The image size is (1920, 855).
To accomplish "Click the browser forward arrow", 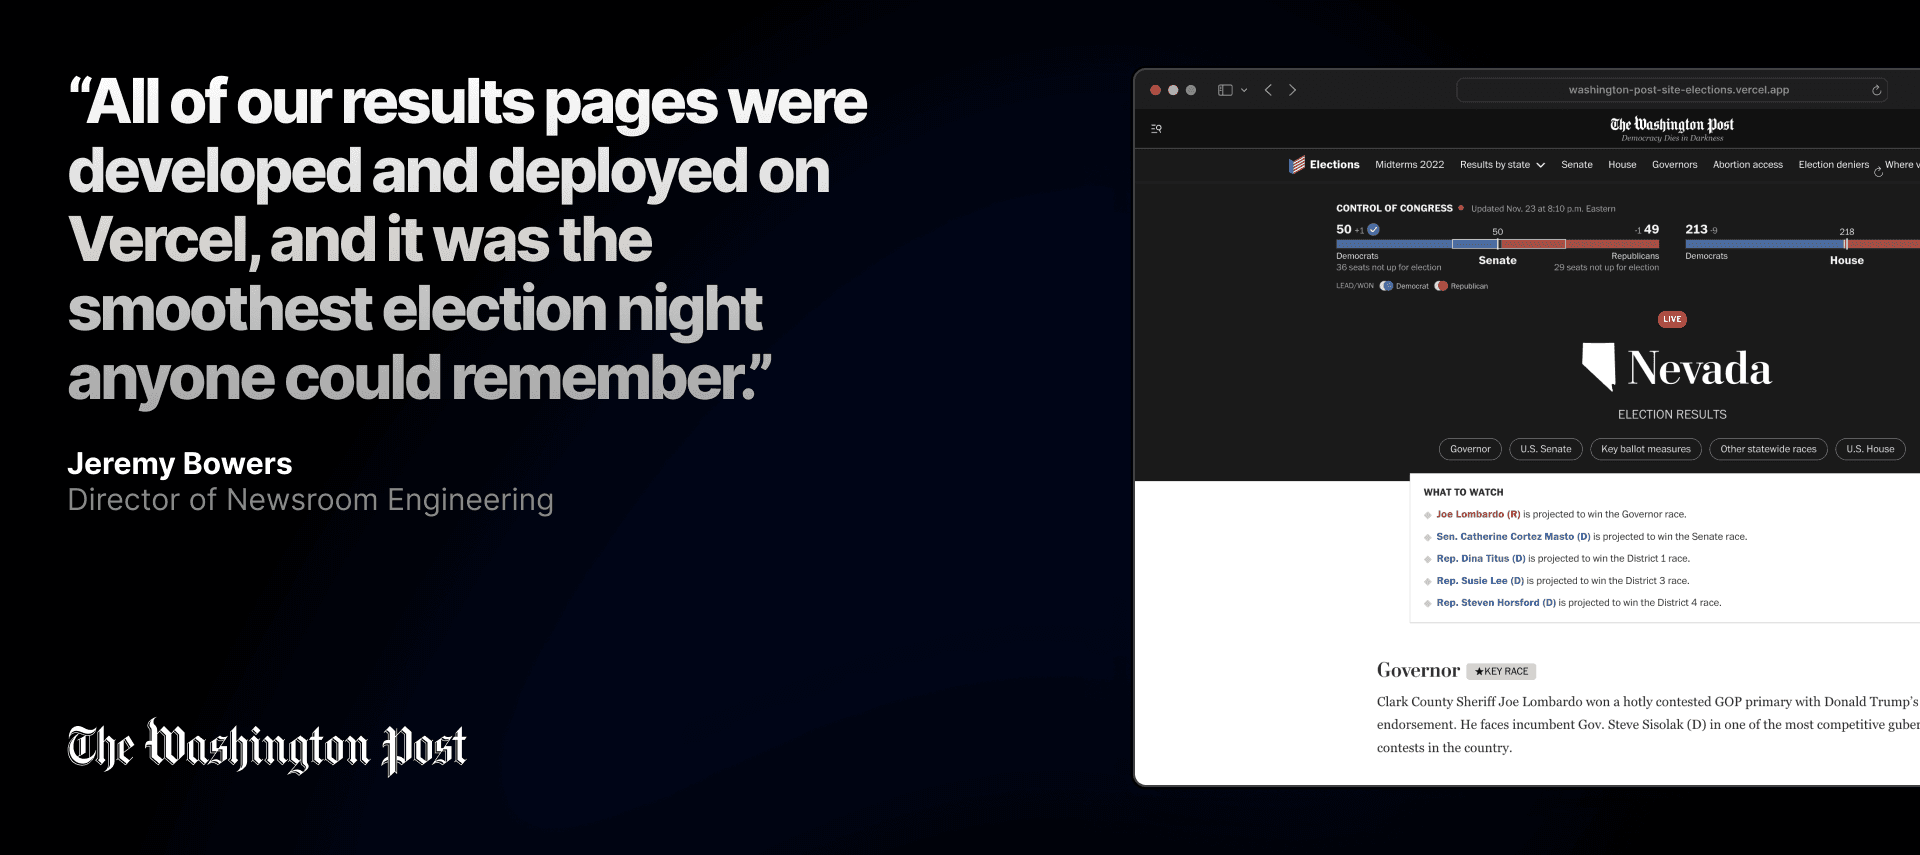I will (x=1292, y=90).
